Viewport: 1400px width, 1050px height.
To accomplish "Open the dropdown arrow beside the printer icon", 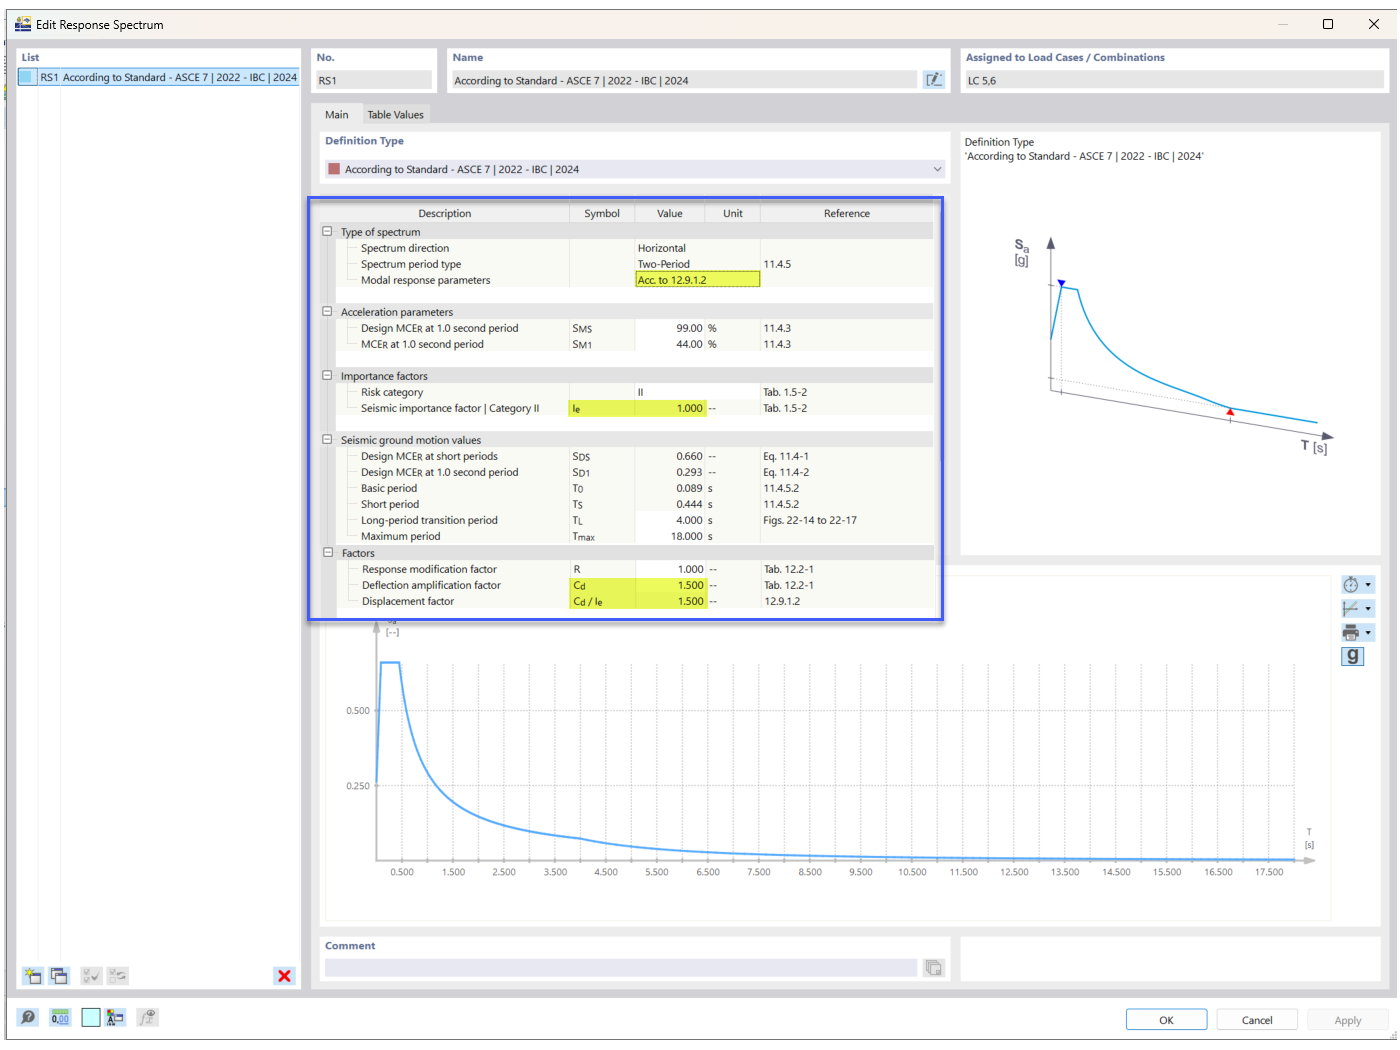I will point(1368,633).
